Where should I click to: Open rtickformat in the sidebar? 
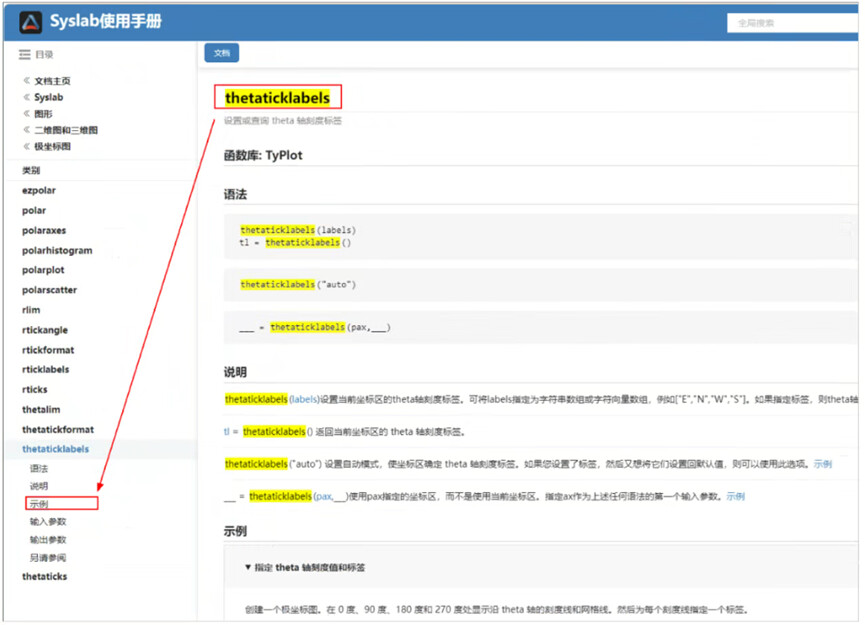coord(48,350)
